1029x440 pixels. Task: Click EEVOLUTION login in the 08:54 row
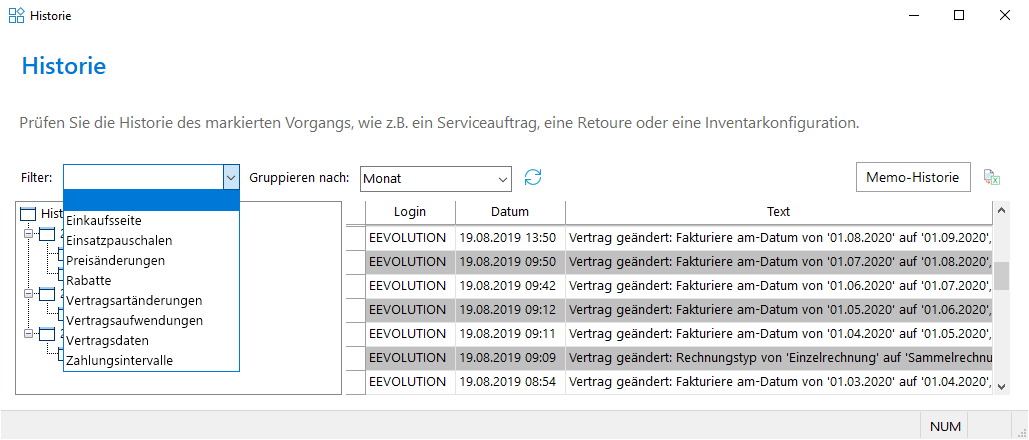410,382
